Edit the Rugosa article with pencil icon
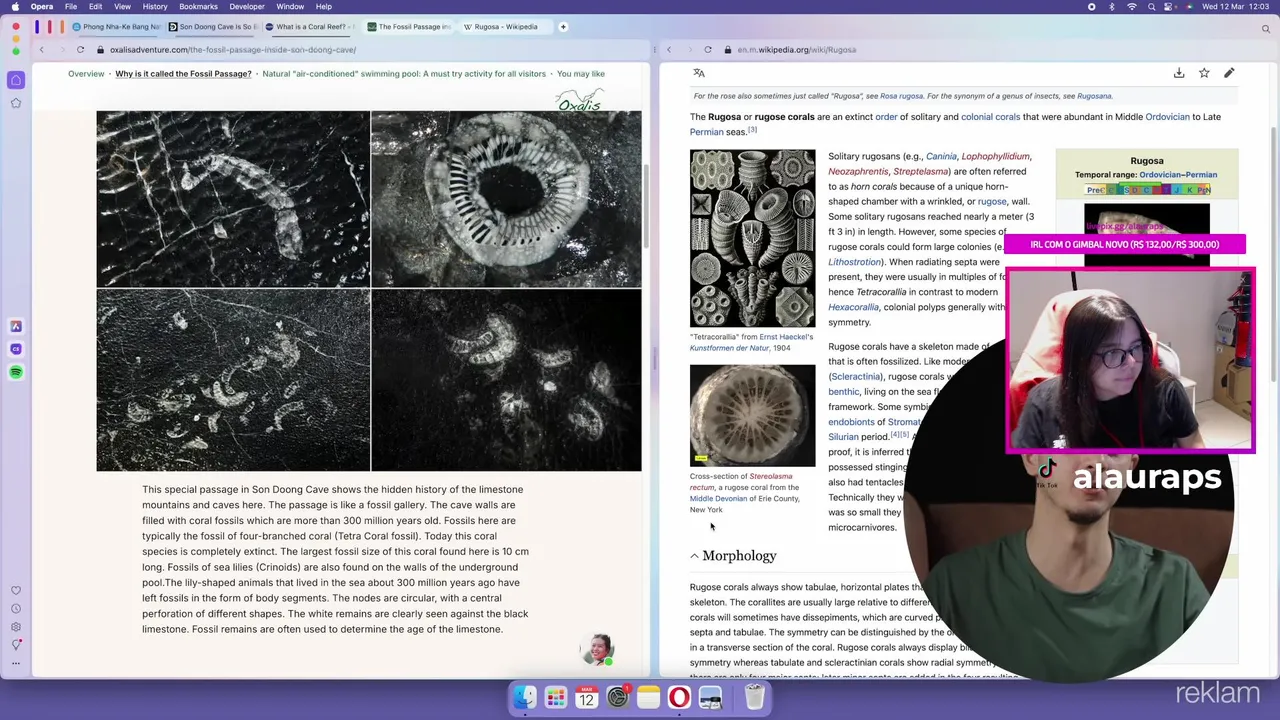The width and height of the screenshot is (1280, 720). (1229, 73)
